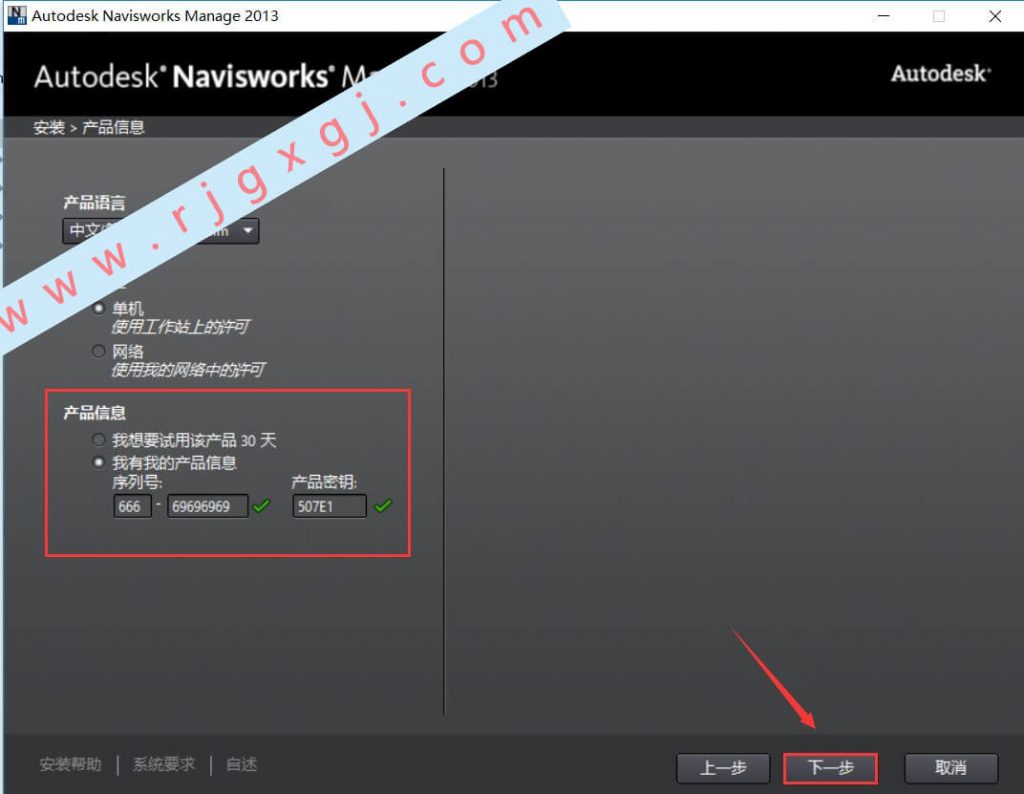Click the Autodesk logo in header
Screen dimensions: 1024x794
click(941, 73)
